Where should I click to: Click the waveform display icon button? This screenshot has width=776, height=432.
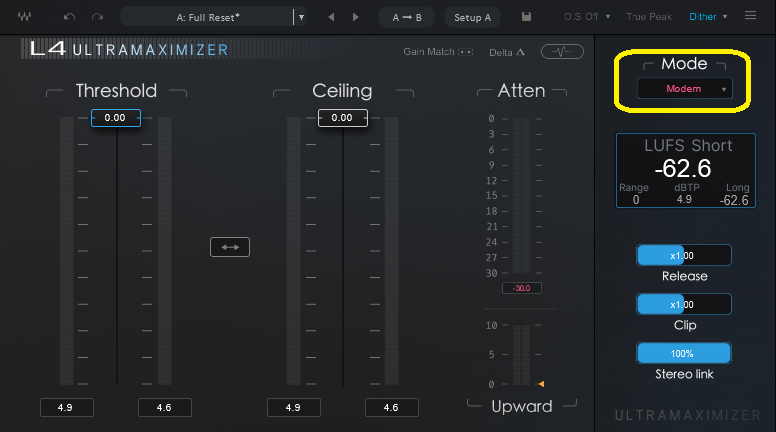(562, 52)
